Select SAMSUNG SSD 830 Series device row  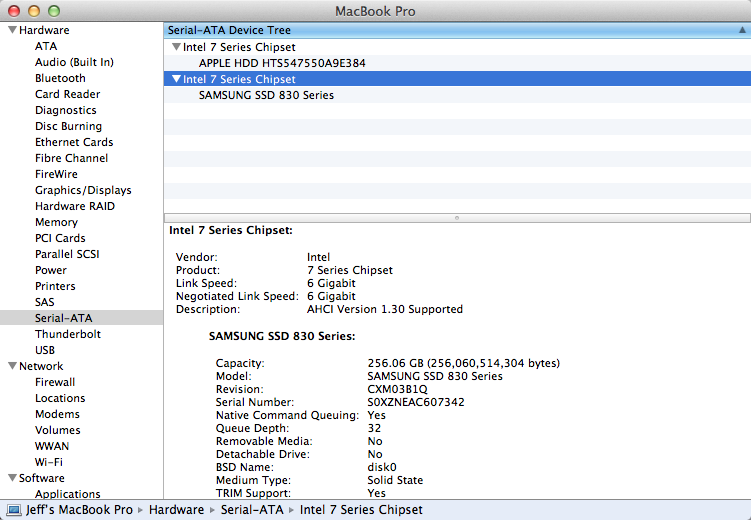[457, 95]
